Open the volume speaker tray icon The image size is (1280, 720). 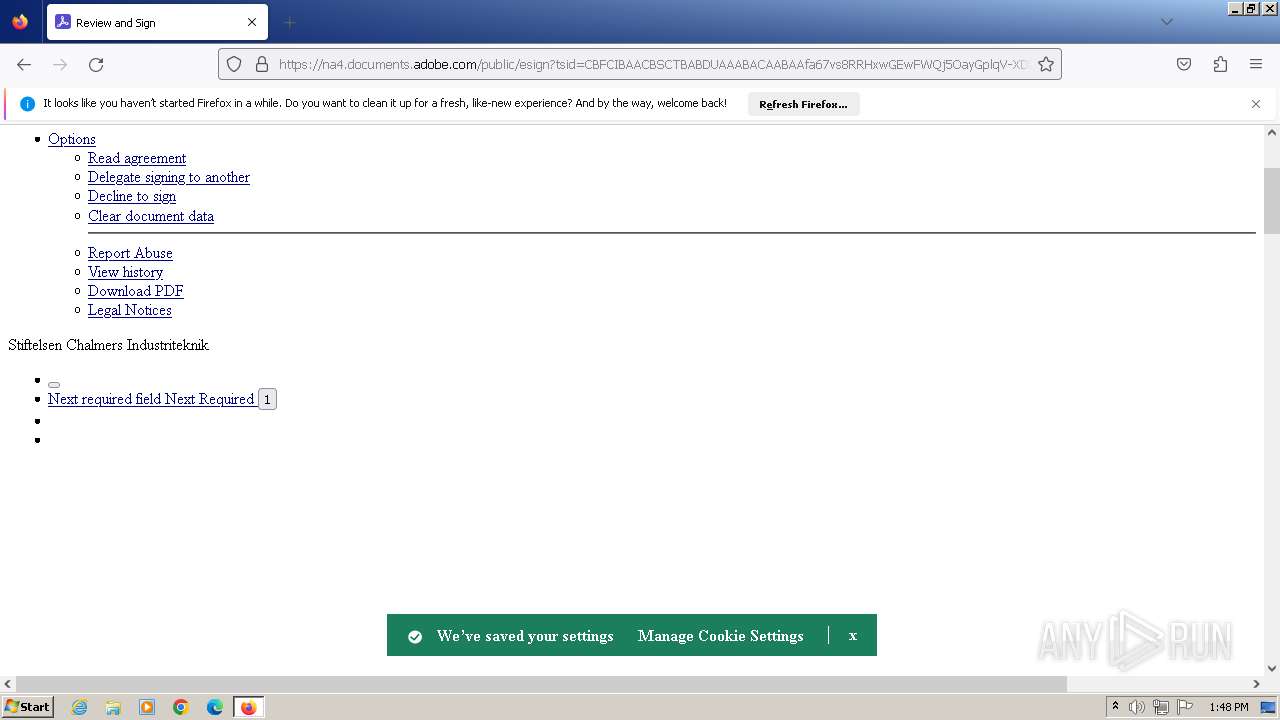pos(1137,707)
